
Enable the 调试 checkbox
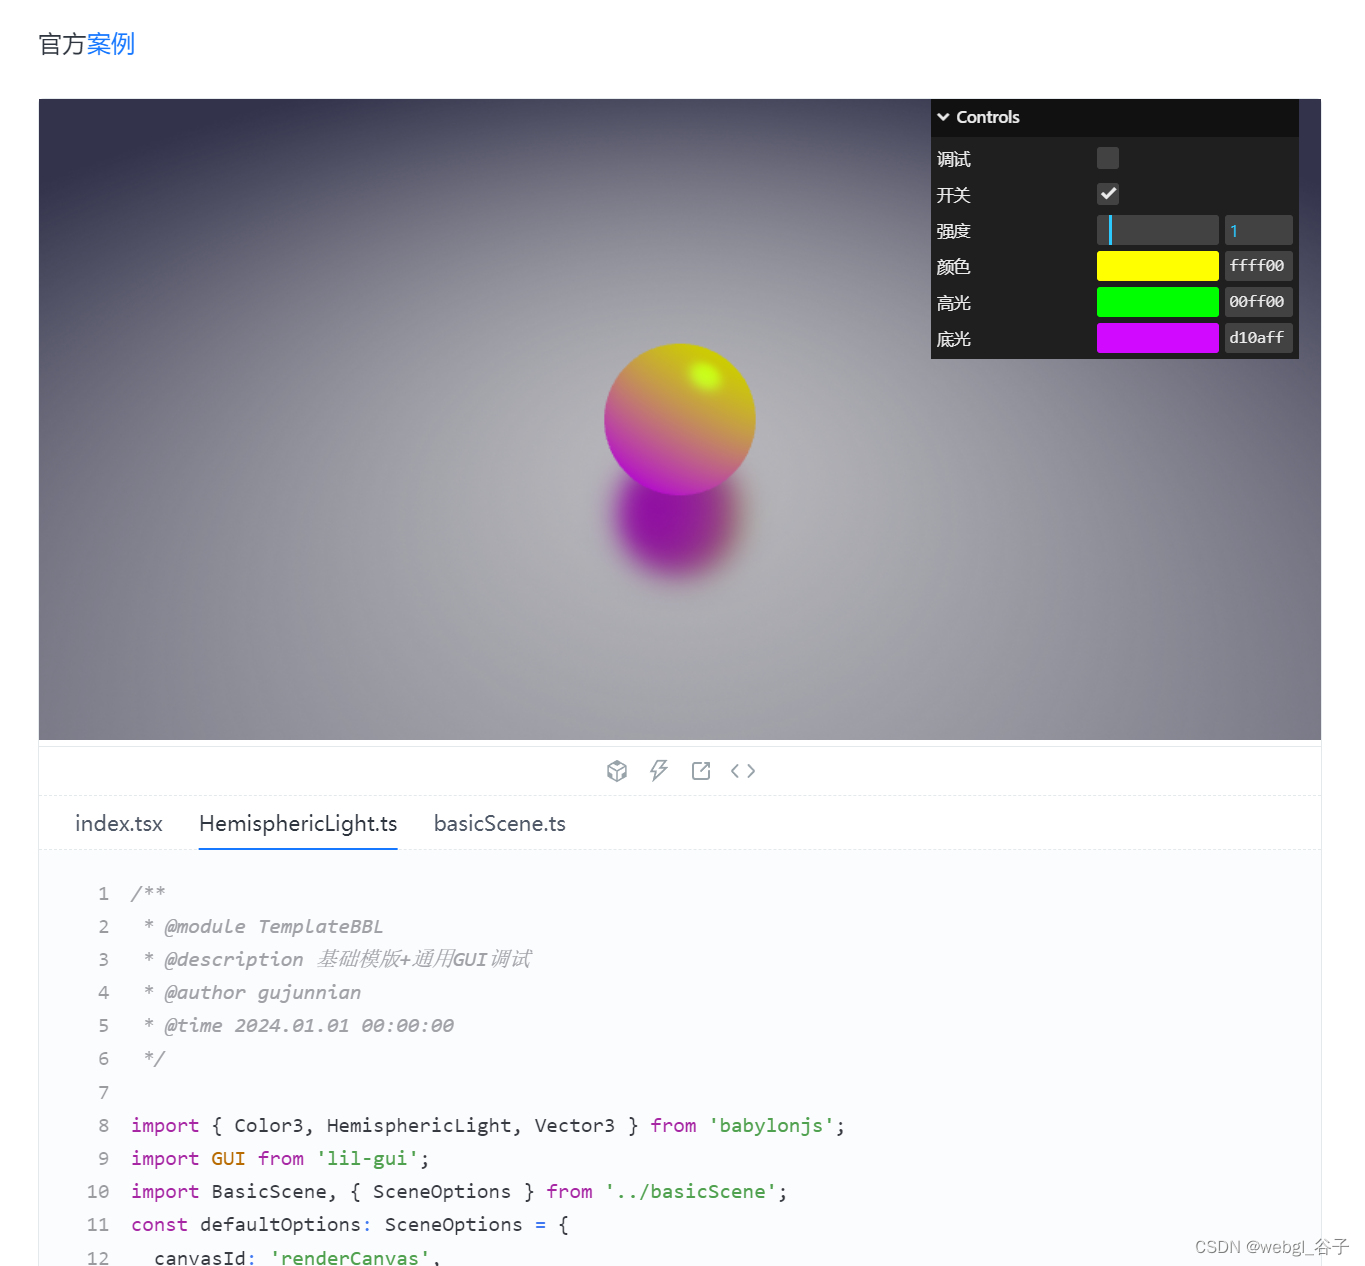click(1107, 158)
